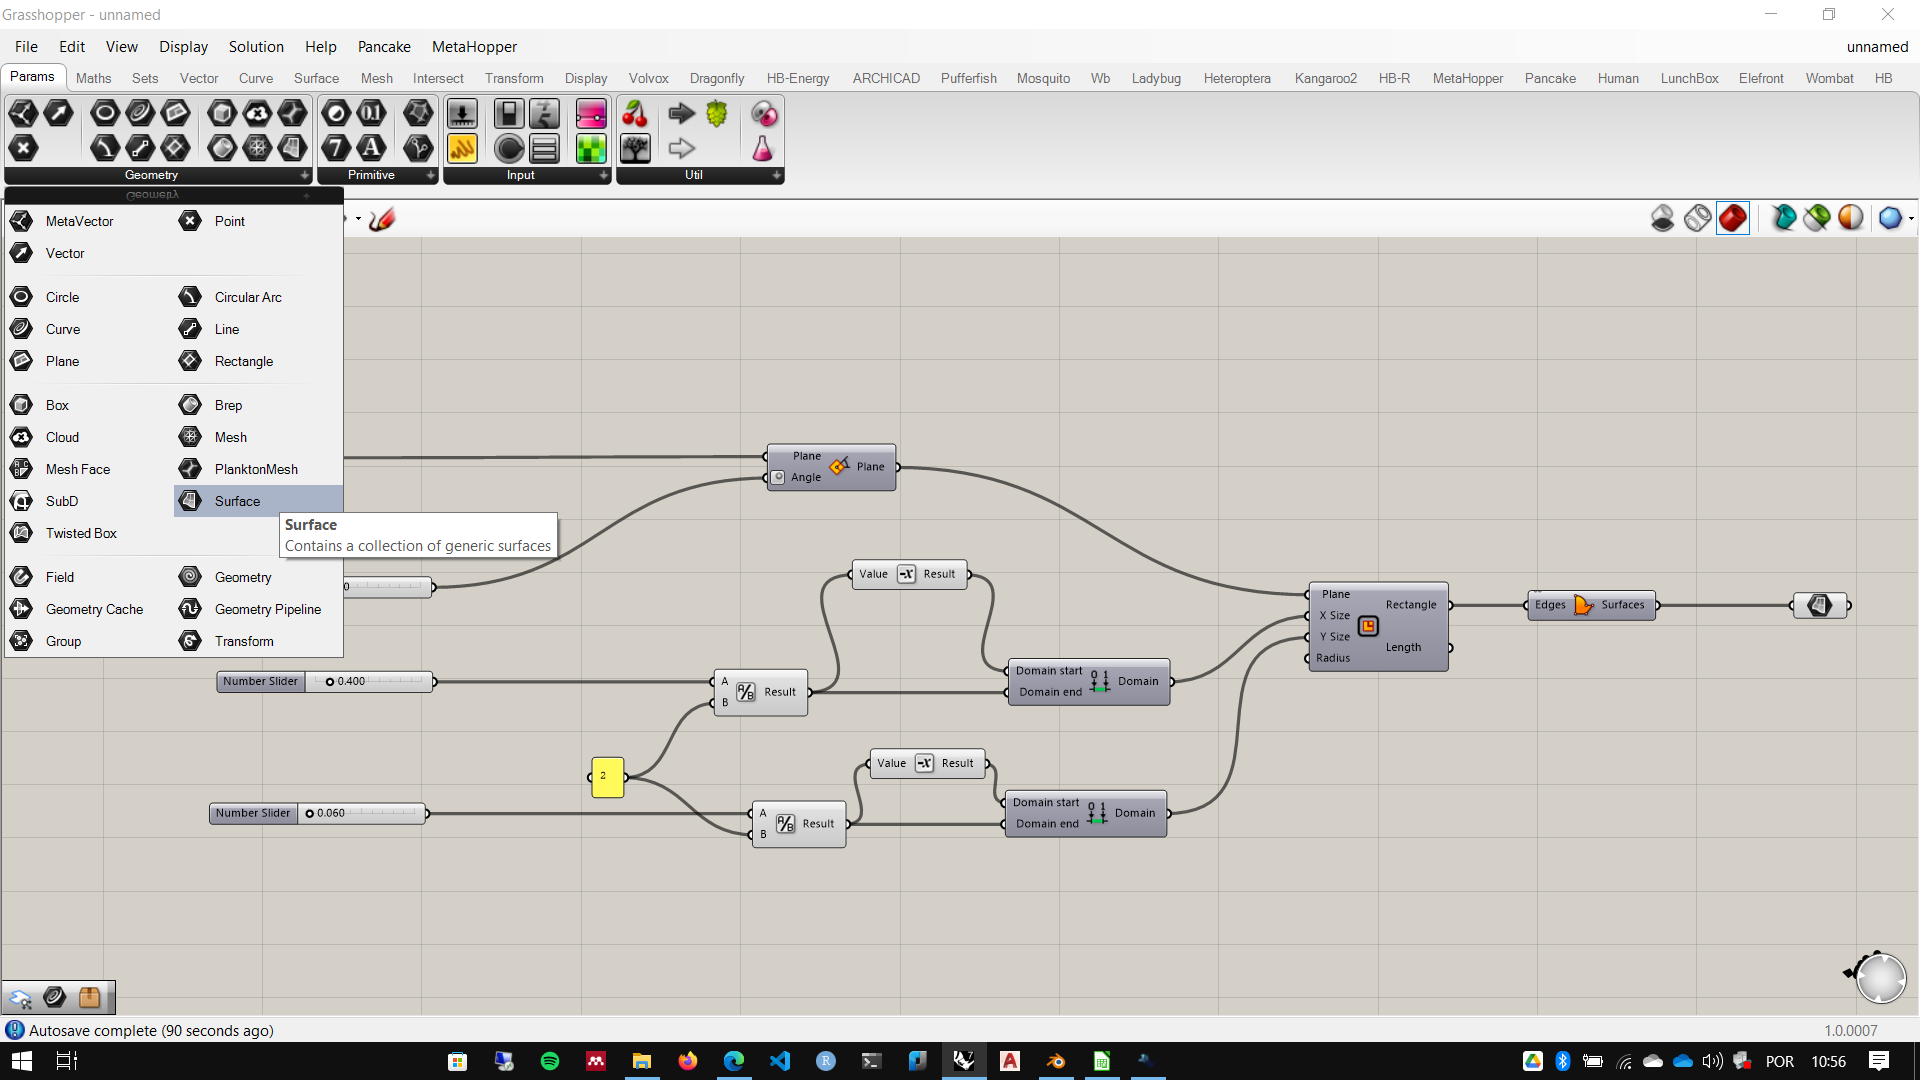The height and width of the screenshot is (1080, 1920).
Task: Open dropdown arrow beside sketch pen
Action: (x=358, y=219)
